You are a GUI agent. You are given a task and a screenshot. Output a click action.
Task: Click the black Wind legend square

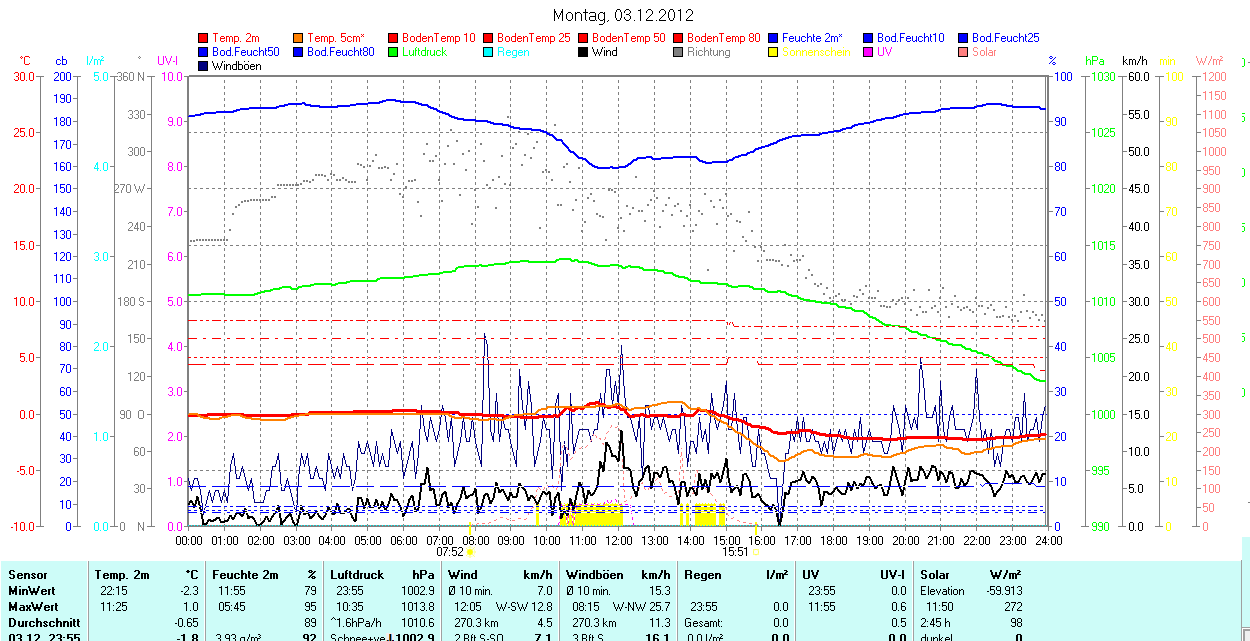584,52
